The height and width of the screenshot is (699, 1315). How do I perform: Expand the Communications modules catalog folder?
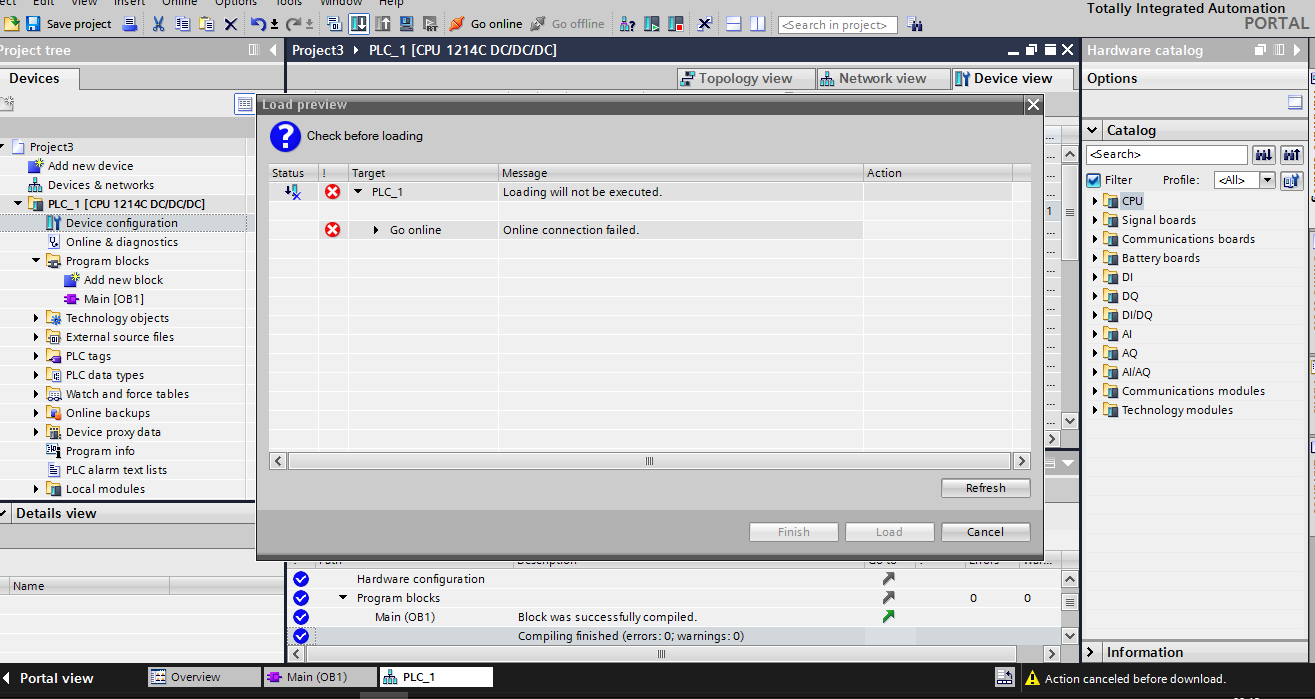pos(1095,391)
